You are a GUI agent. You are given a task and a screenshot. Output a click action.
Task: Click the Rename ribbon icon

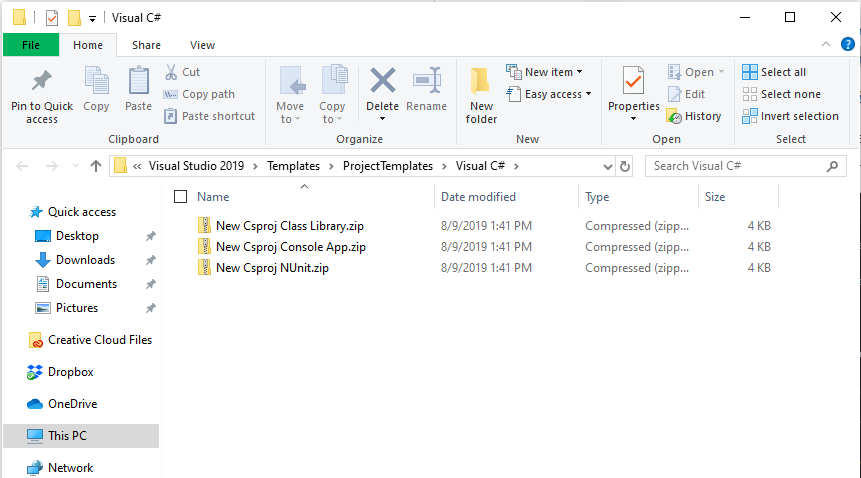(427, 80)
